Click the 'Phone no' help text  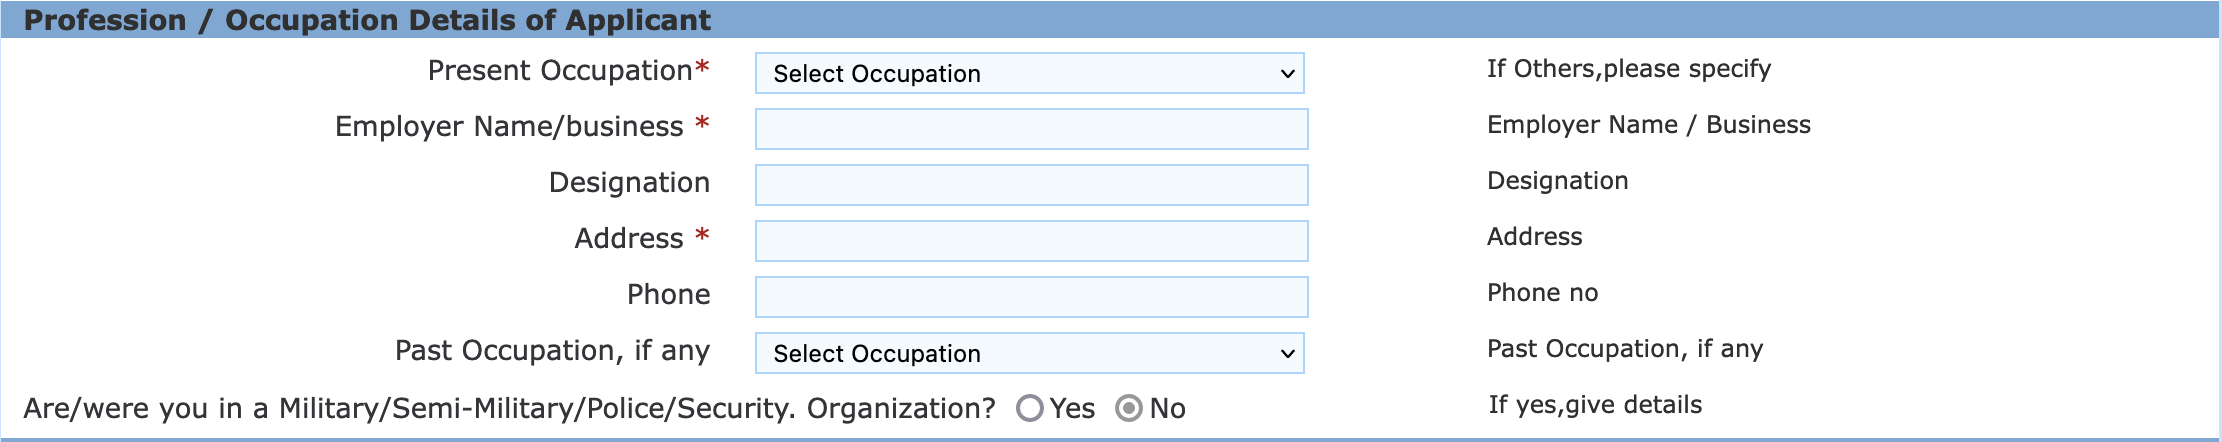[x=1542, y=293]
